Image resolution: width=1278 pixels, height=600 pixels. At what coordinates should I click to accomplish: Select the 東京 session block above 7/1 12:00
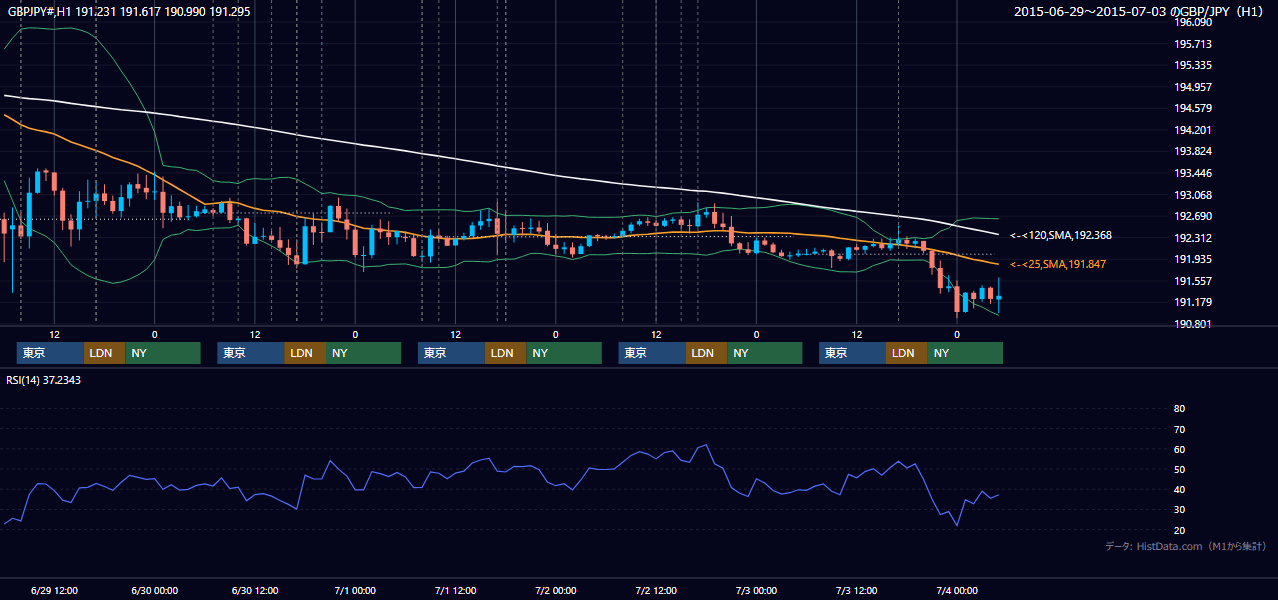pos(452,353)
